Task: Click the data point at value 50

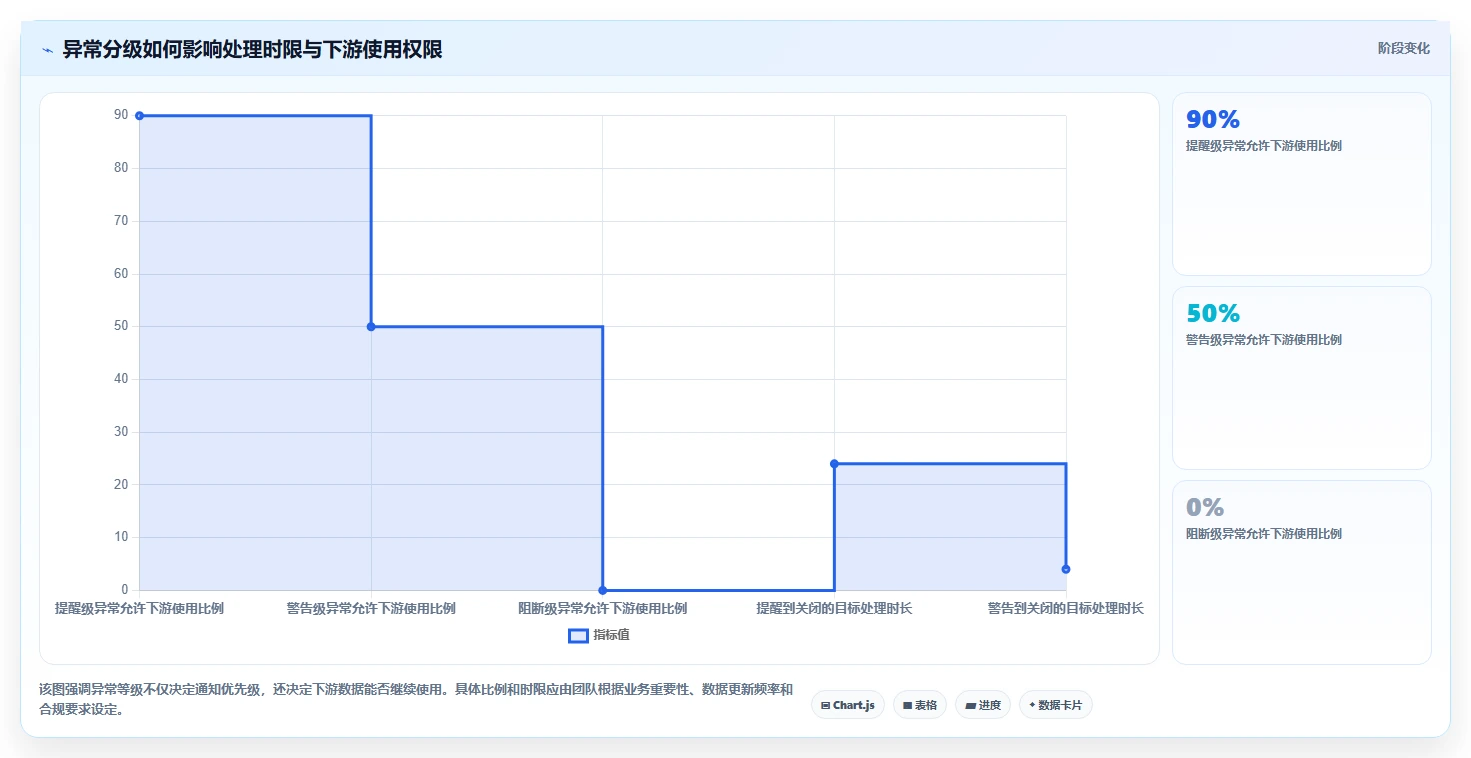Action: [x=371, y=327]
